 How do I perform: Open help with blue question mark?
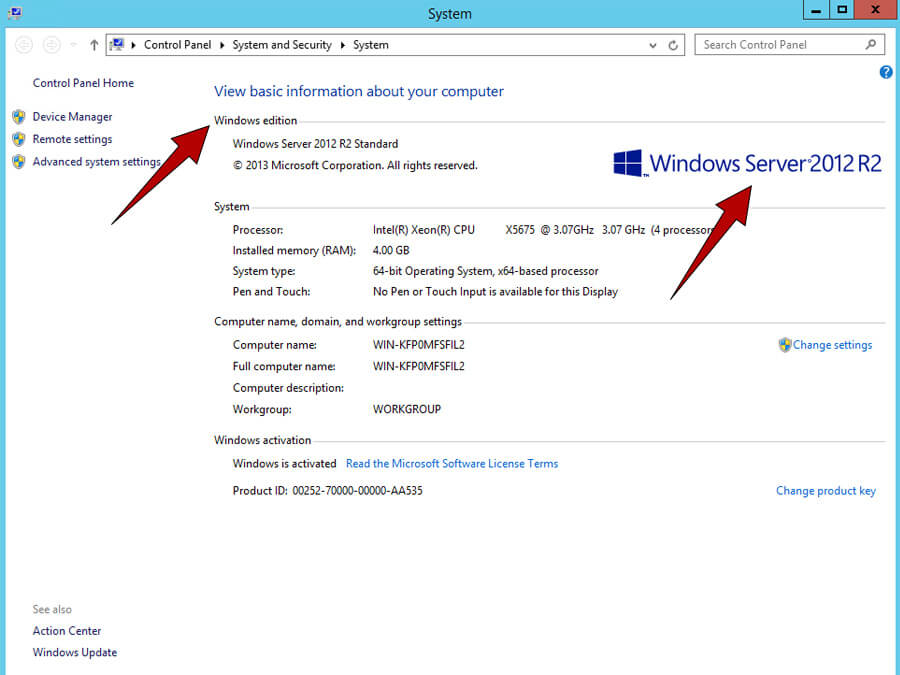[886, 72]
